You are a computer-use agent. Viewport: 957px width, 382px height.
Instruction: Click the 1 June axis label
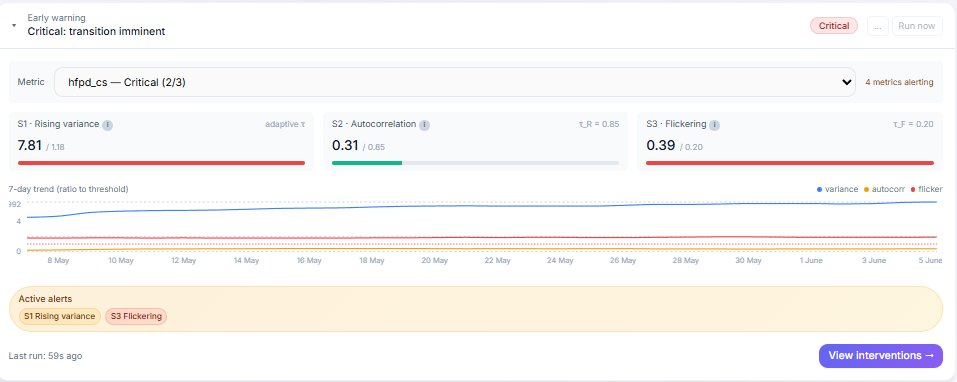(811, 261)
